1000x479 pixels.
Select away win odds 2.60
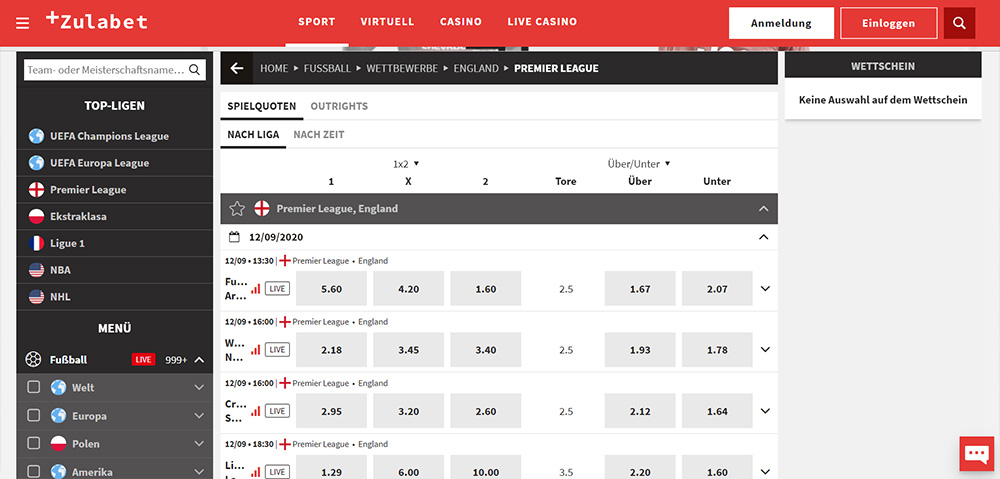click(x=485, y=411)
